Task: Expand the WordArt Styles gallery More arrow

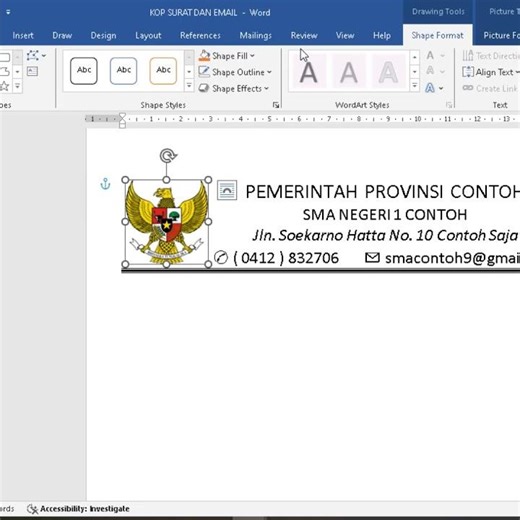Action: (x=414, y=86)
